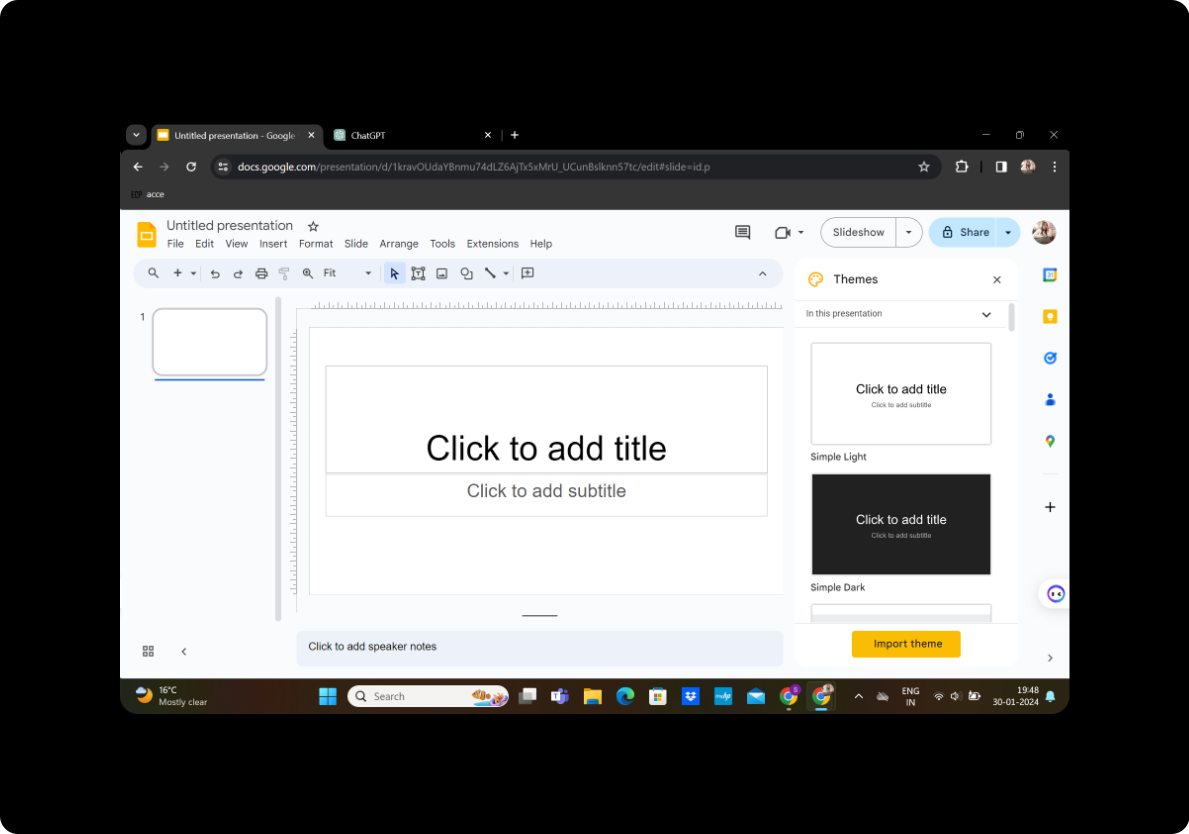1189x834 pixels.
Task: Switch to grid view icon
Action: [148, 651]
